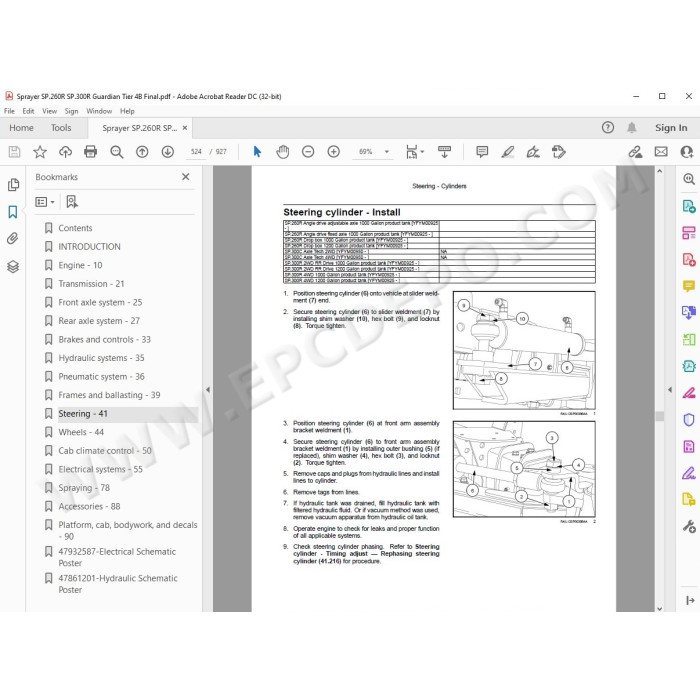The height and width of the screenshot is (700, 700).
Task: Open 47932587-Electrical Schematic Poster bookmark
Action: tap(117, 557)
